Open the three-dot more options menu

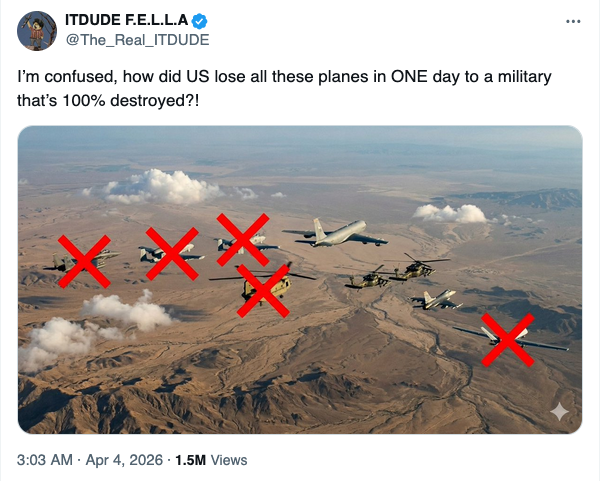point(572,21)
